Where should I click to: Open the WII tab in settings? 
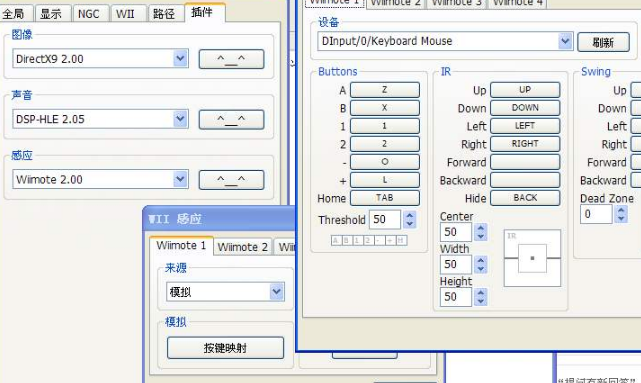[x=128, y=13]
